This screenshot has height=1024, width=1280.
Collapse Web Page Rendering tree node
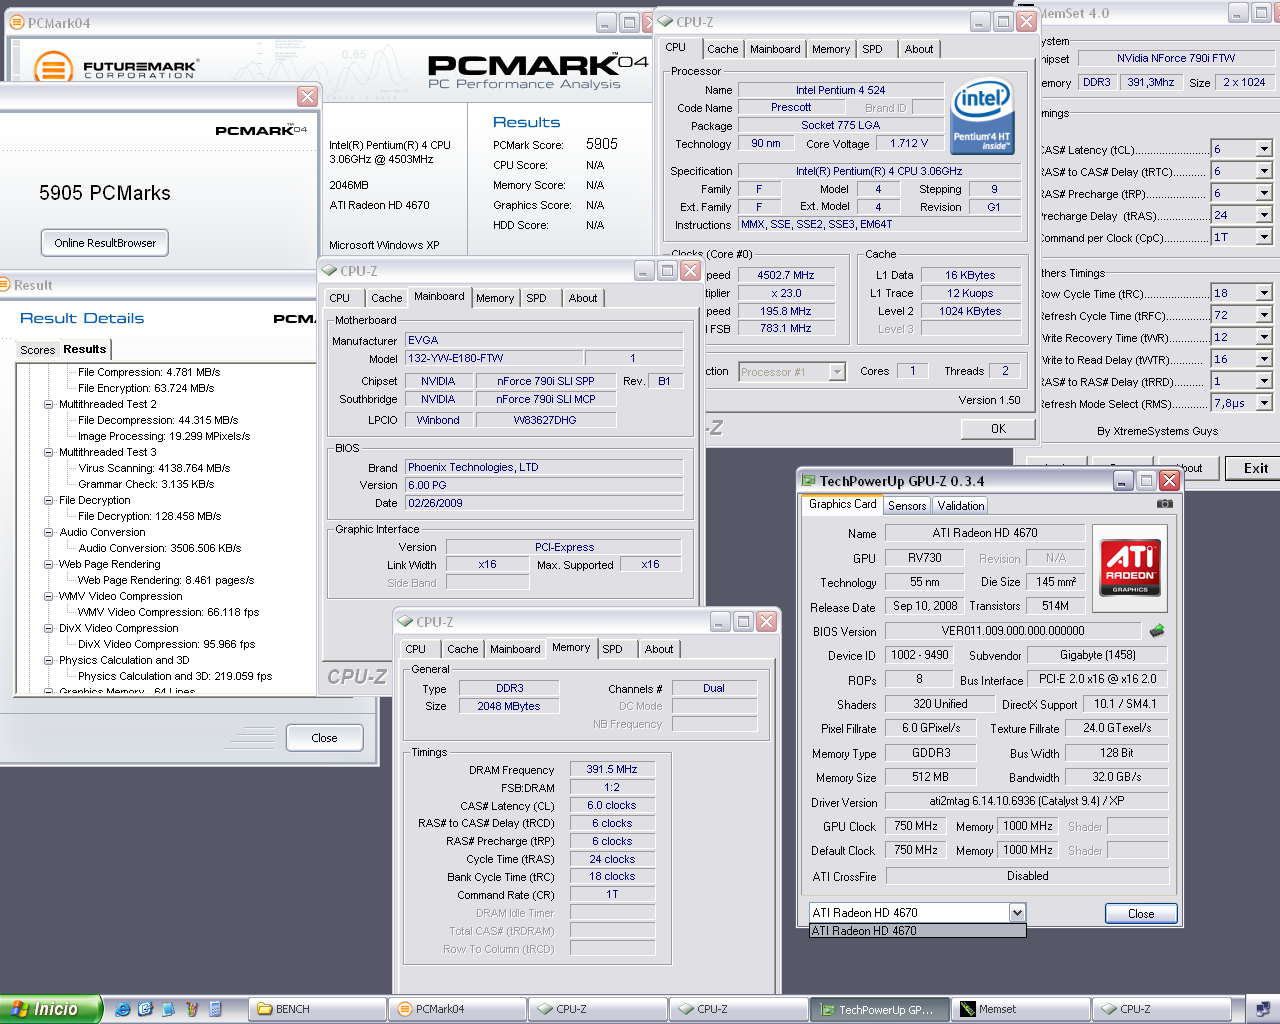(x=48, y=564)
